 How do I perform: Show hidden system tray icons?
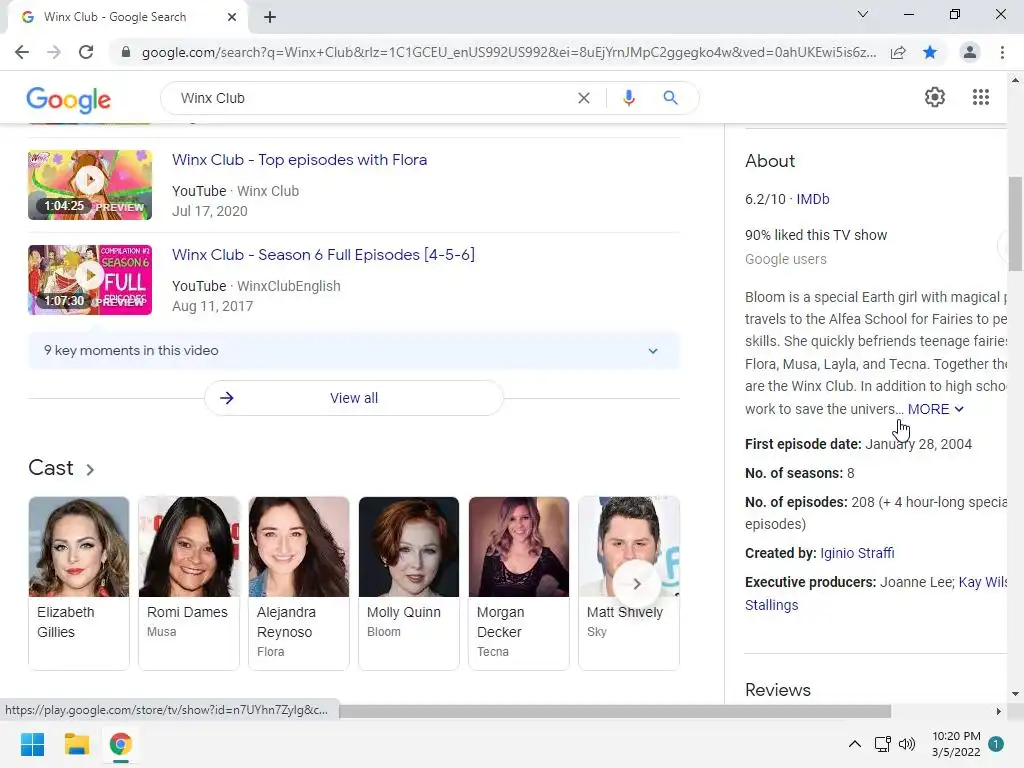pyautogui.click(x=854, y=744)
